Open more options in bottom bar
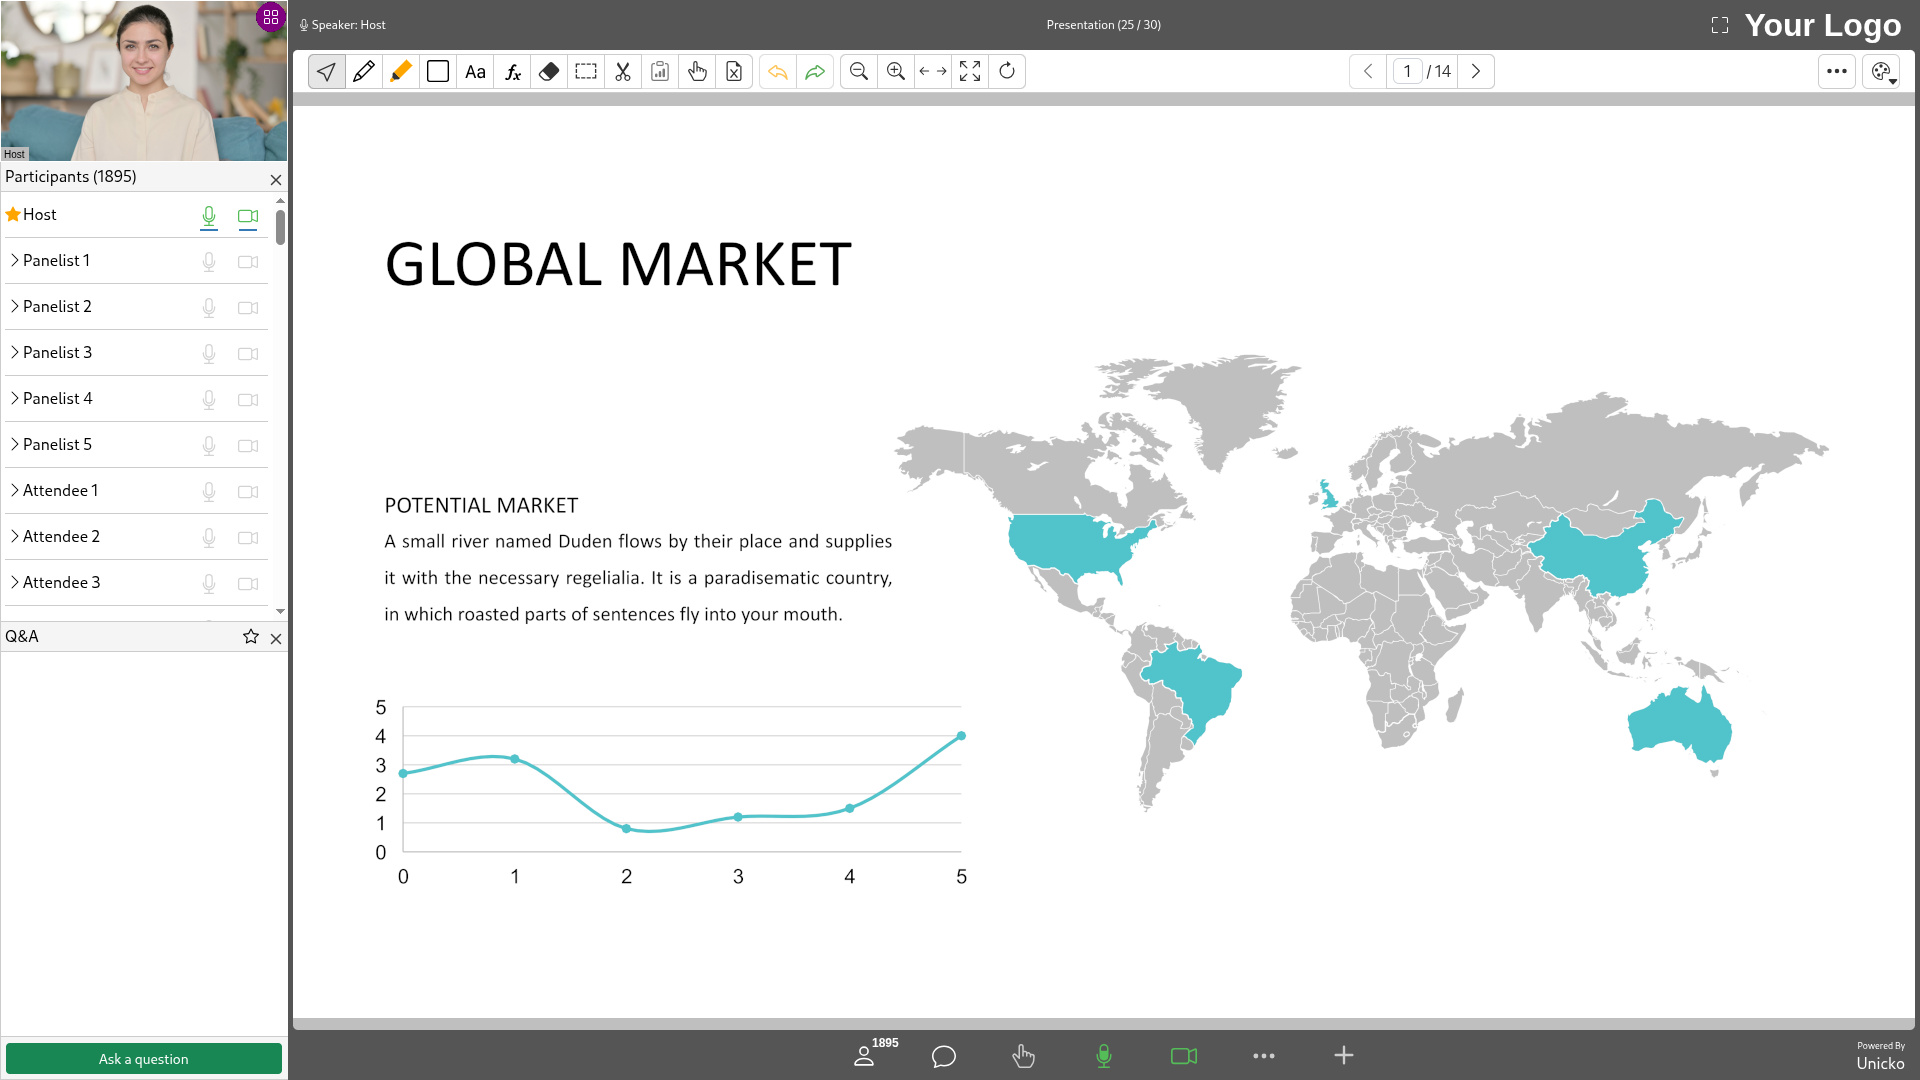This screenshot has height=1080, width=1920. click(x=1264, y=1056)
